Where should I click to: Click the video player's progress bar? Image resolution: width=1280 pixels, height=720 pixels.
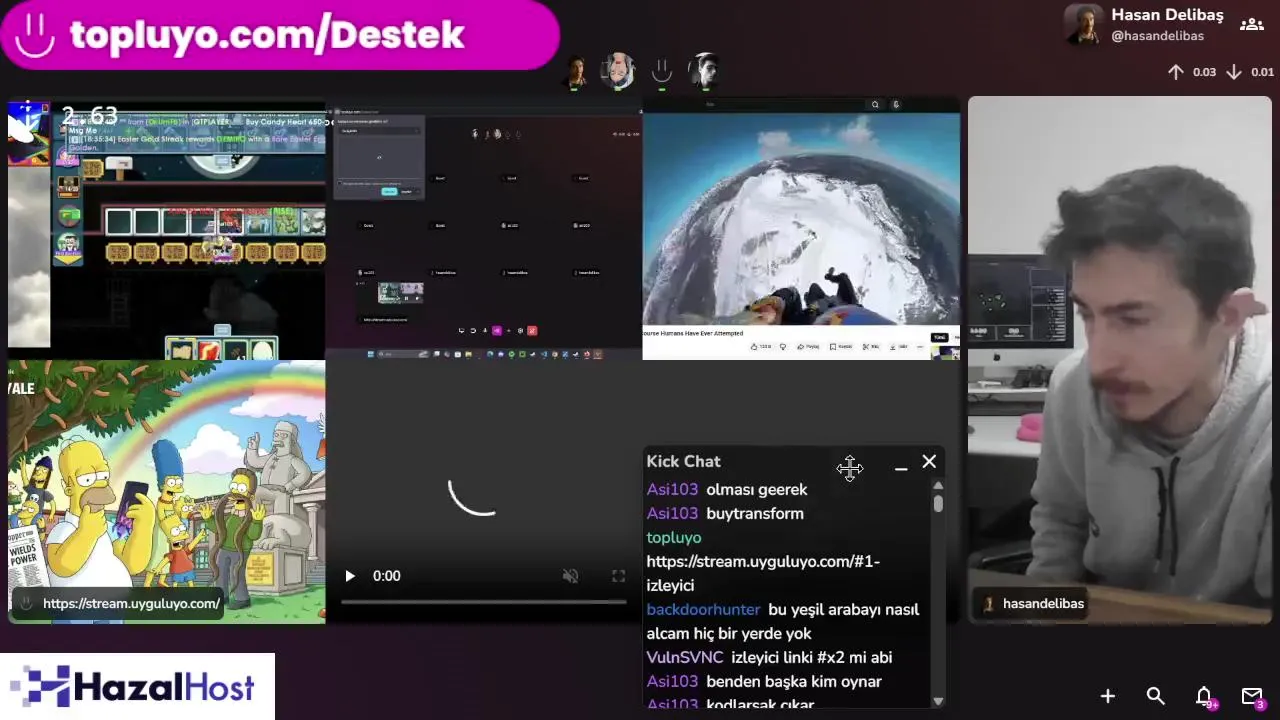pos(483,602)
